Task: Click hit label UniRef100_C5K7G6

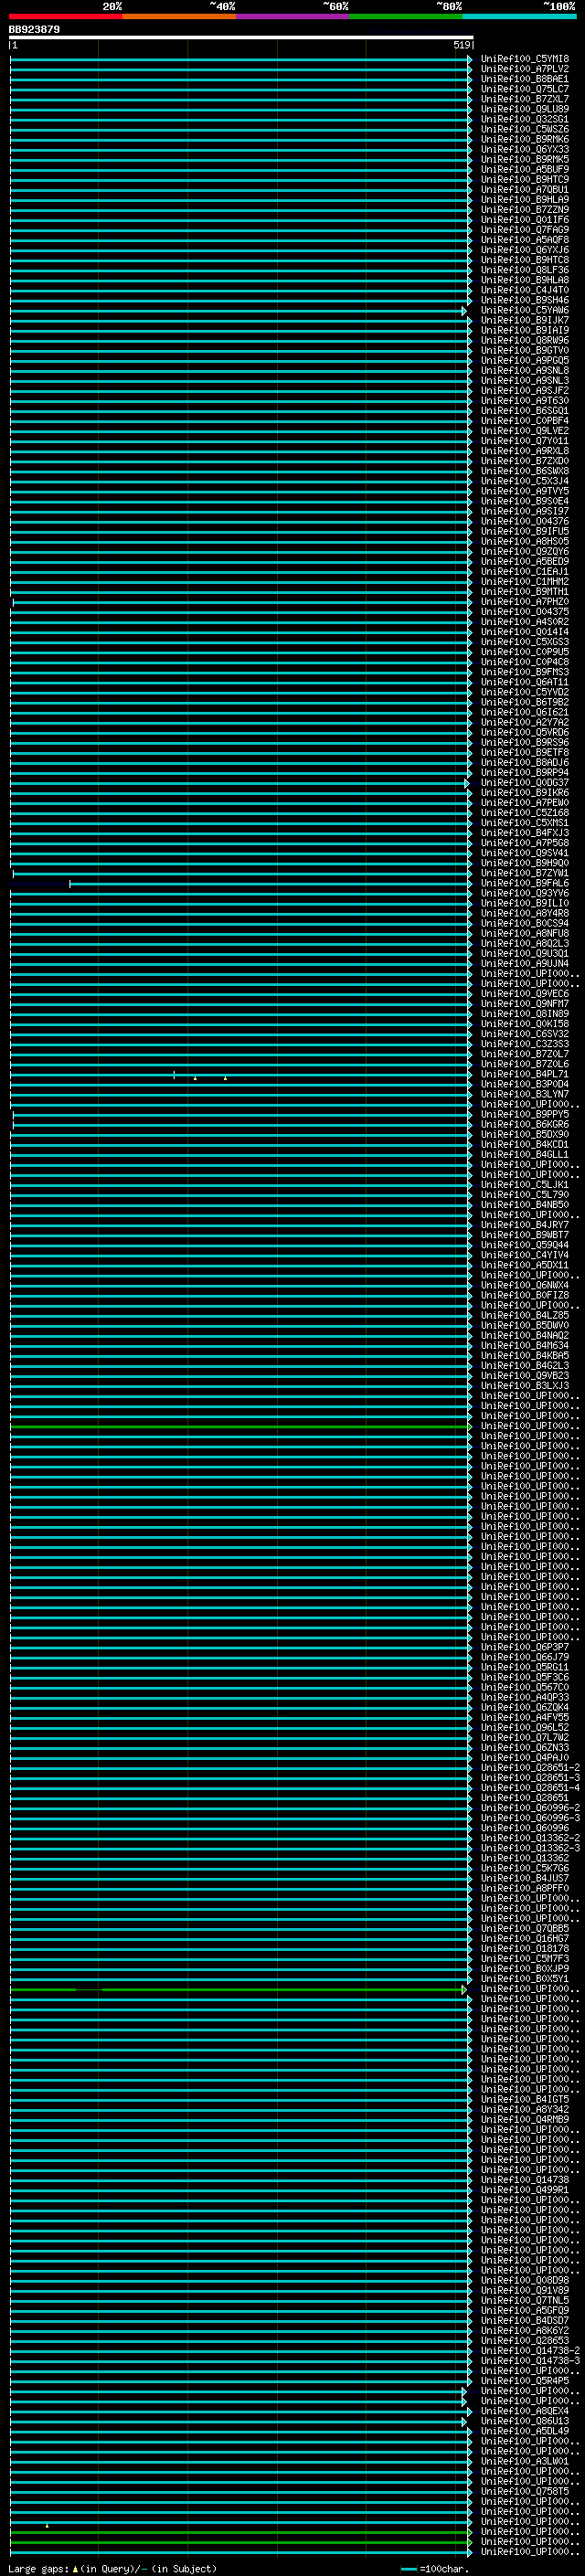Action: (524, 1868)
